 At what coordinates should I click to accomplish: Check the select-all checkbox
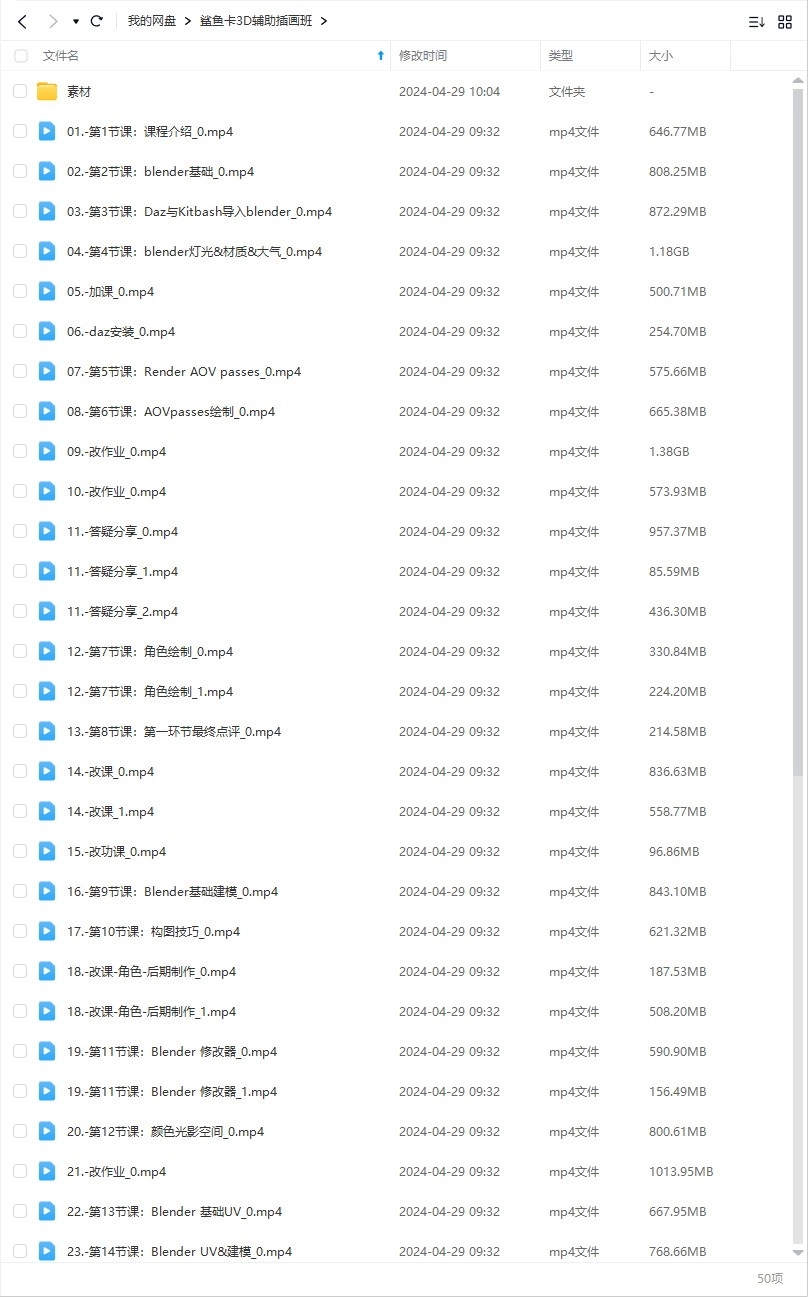tap(20, 56)
